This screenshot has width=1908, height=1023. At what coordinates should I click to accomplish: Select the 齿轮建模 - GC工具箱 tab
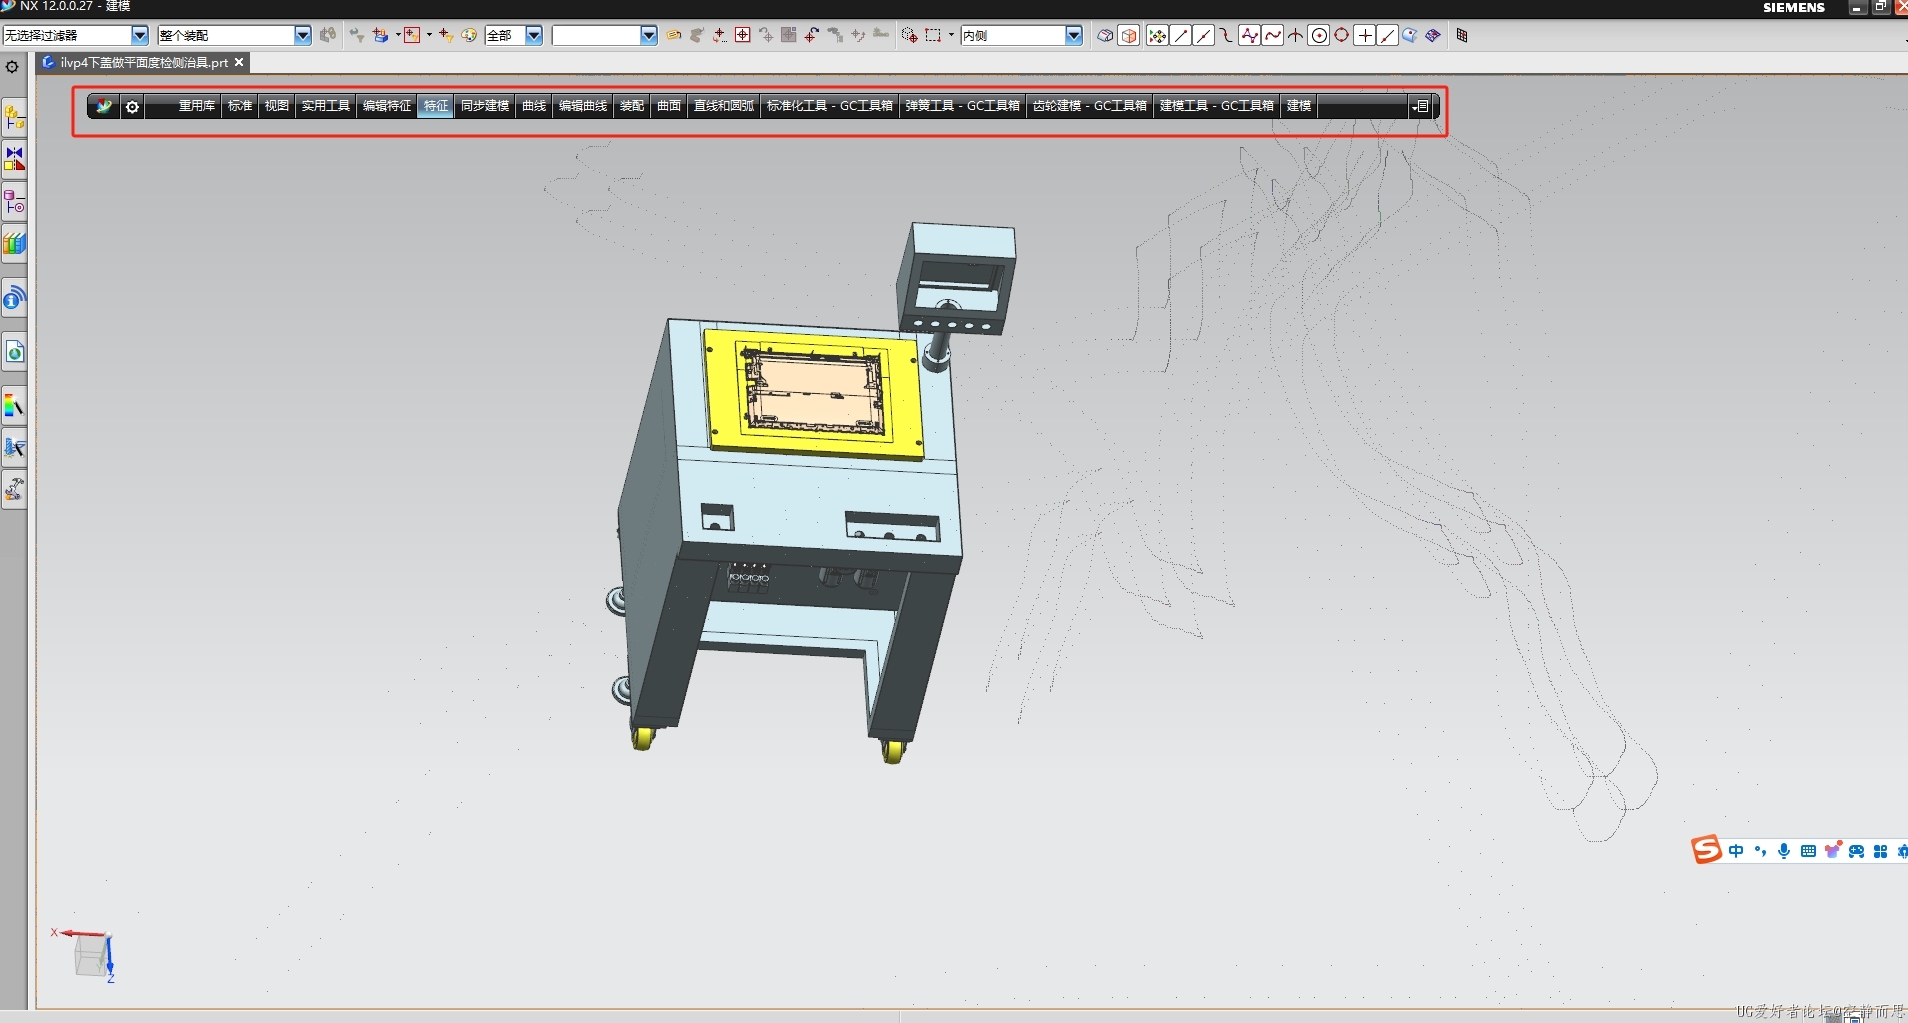[x=1090, y=106]
